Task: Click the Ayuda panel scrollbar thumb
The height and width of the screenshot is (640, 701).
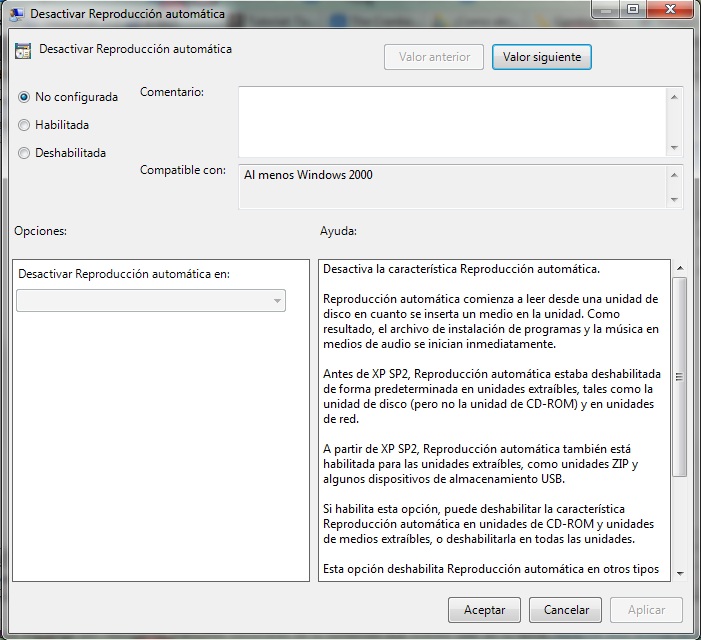Action: [680, 377]
